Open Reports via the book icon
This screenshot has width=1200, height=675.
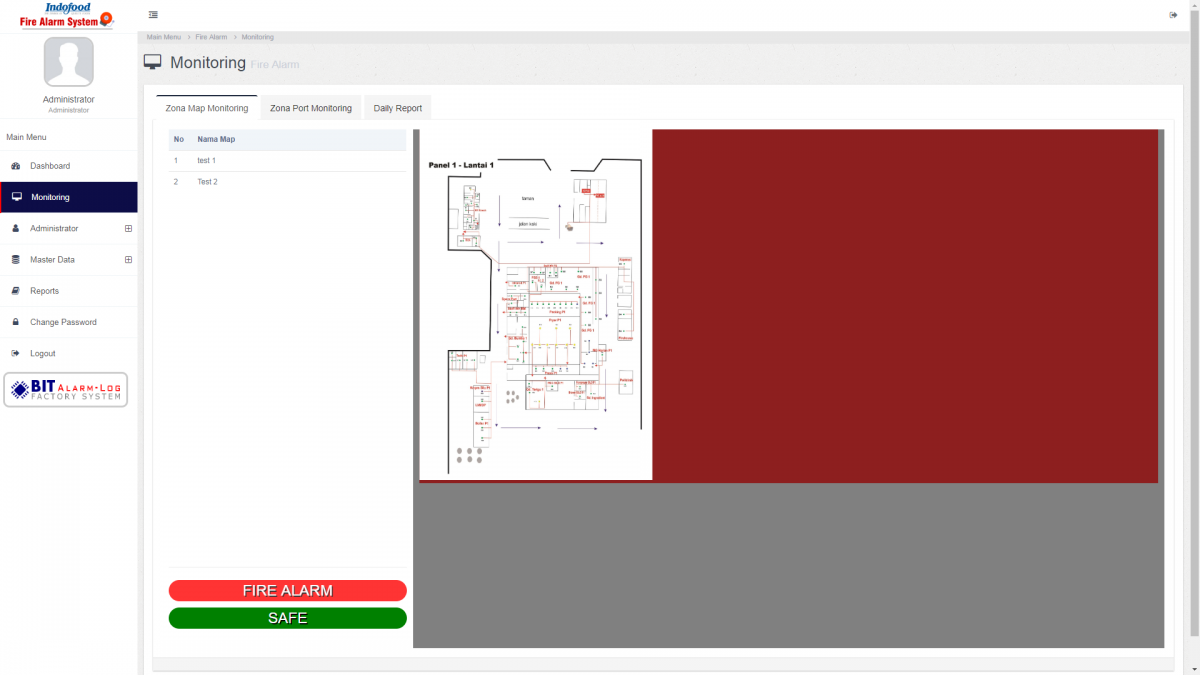(x=16, y=290)
